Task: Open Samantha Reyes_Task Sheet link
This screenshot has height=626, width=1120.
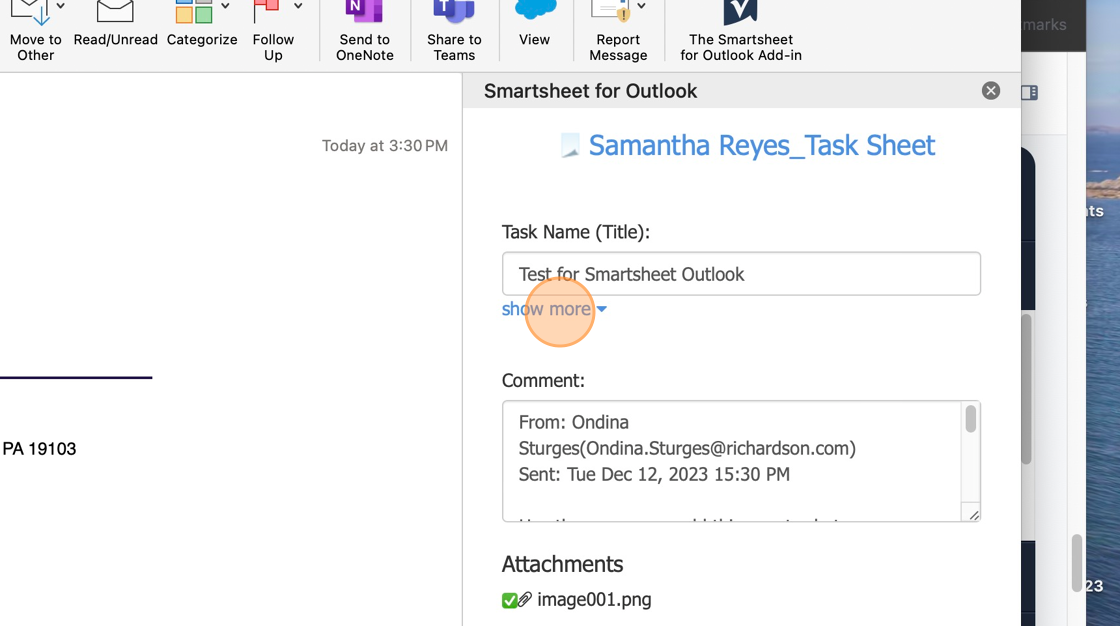Action: pos(761,146)
